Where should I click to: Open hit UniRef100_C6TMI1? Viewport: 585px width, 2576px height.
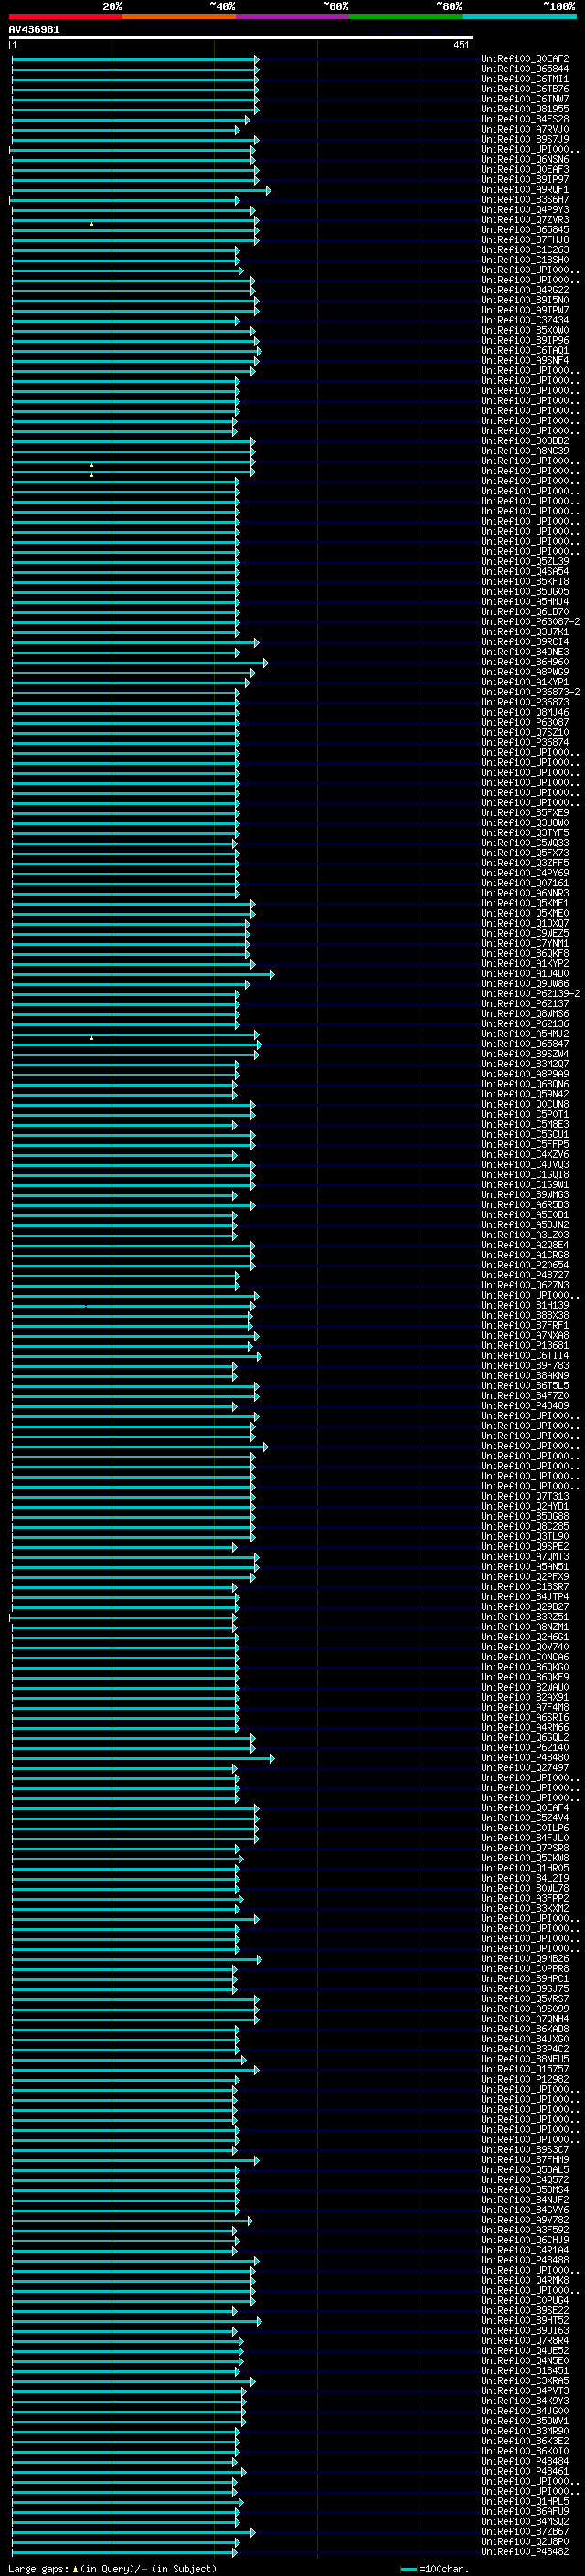tap(524, 79)
